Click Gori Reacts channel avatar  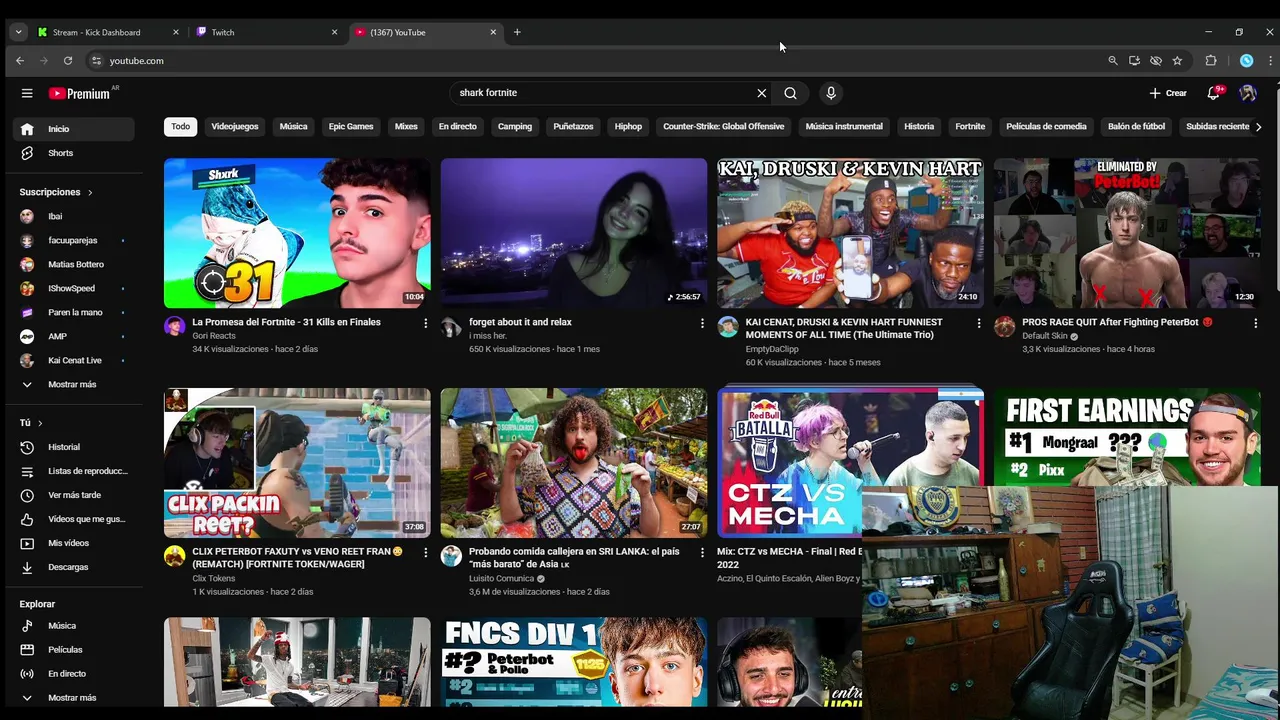[x=175, y=327]
